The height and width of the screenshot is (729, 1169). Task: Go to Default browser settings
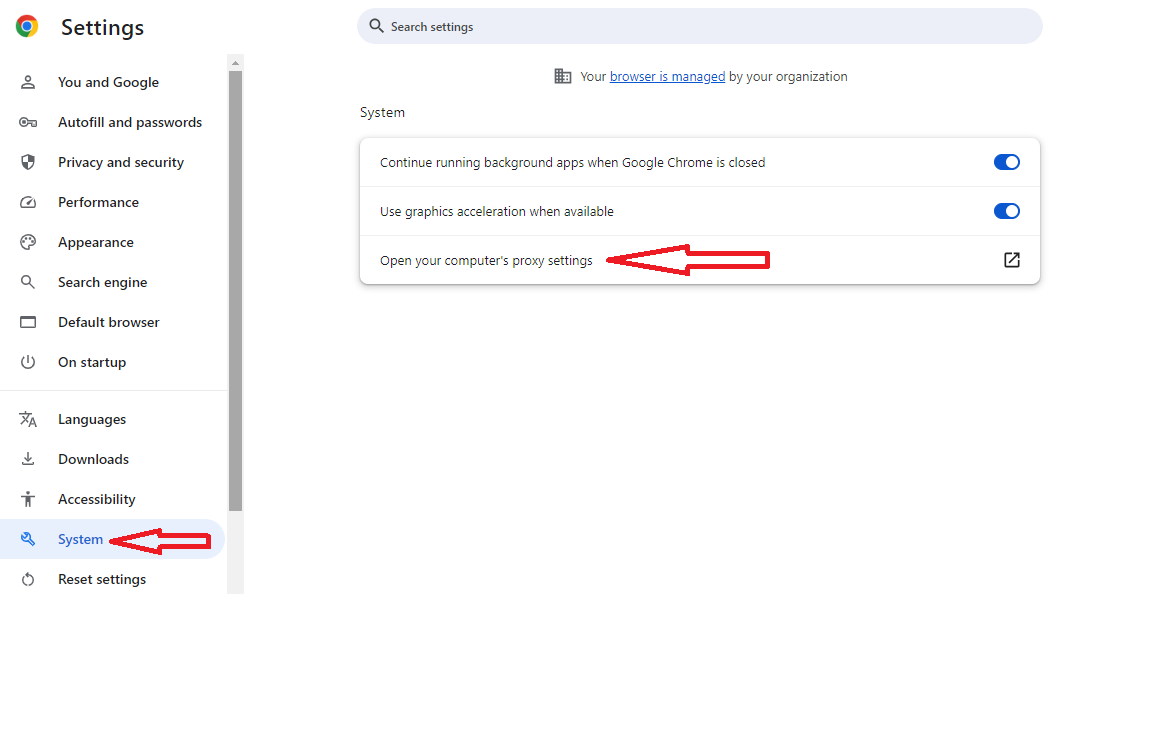(108, 322)
